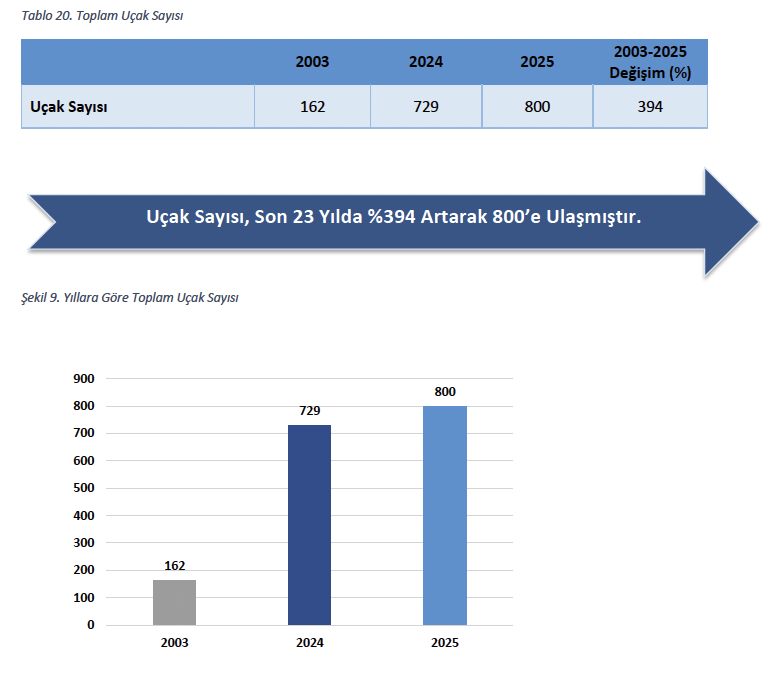Click the 800 data label above bar
783x683 pixels.
coord(445,392)
